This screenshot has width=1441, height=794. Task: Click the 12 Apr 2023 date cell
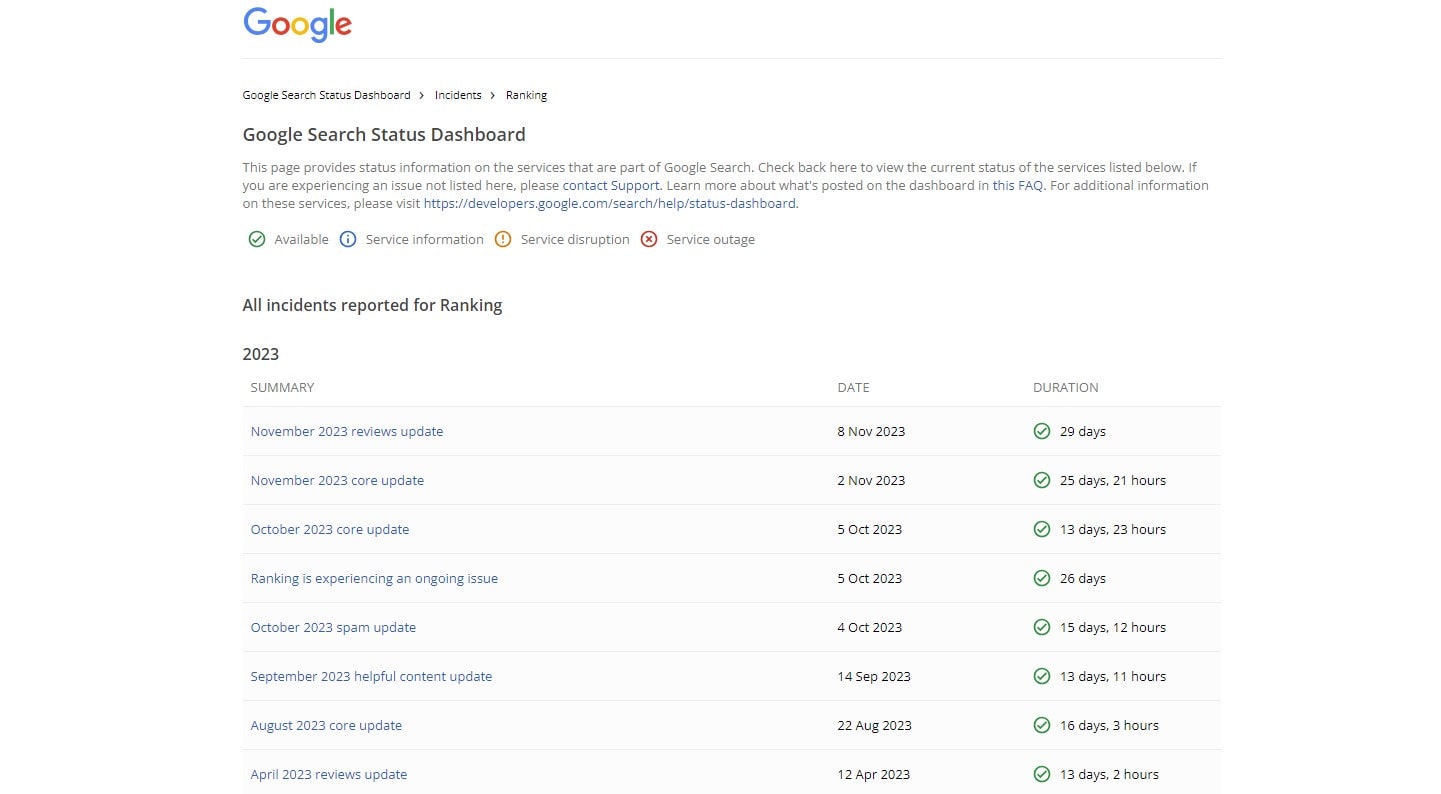pyautogui.click(x=874, y=774)
